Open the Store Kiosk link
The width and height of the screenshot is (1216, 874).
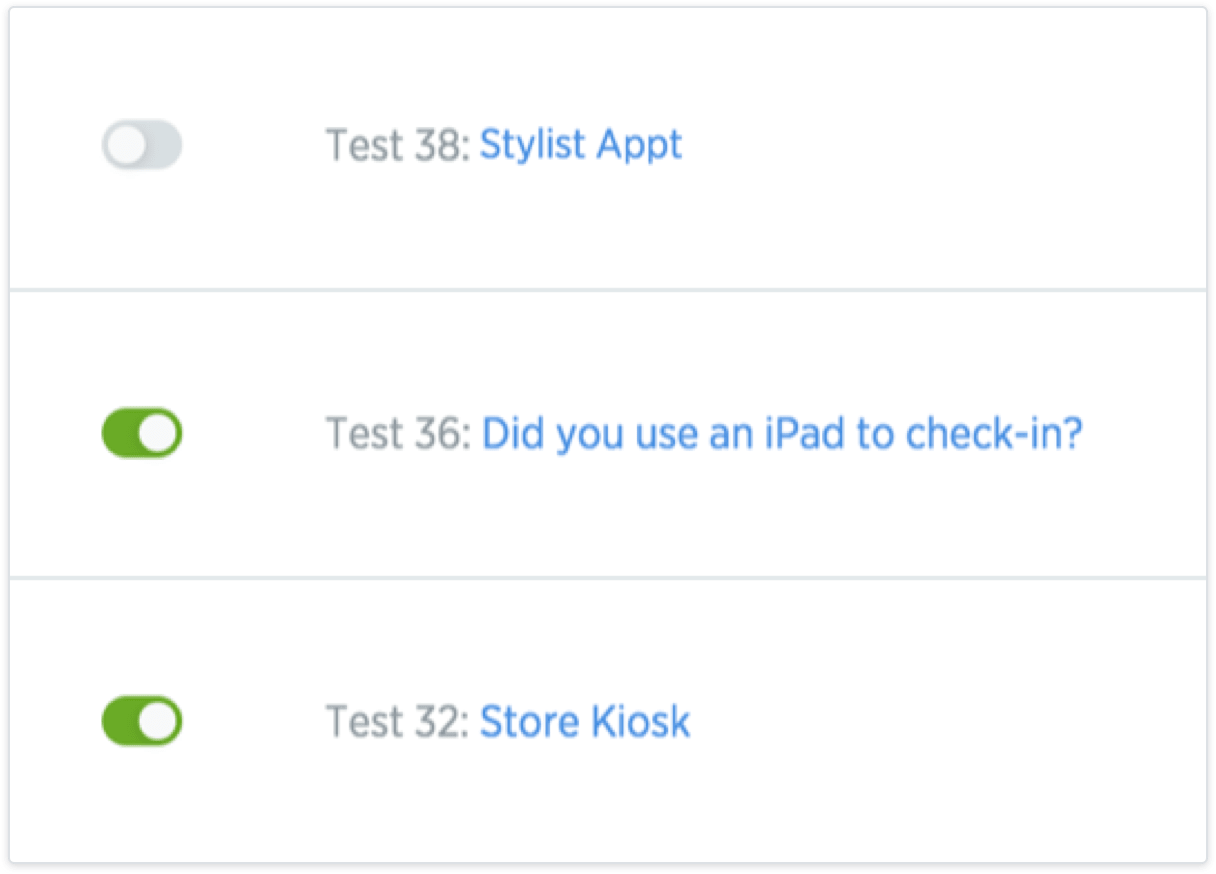(585, 721)
